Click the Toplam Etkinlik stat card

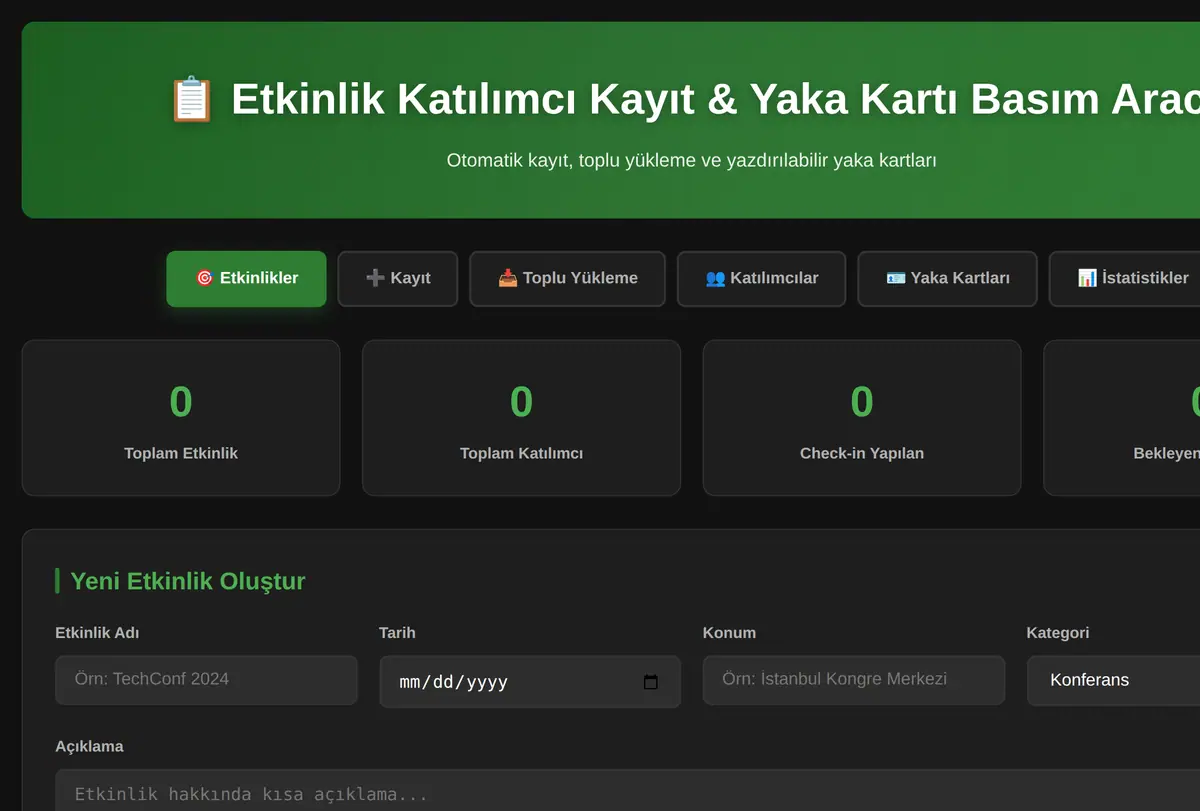[181, 418]
